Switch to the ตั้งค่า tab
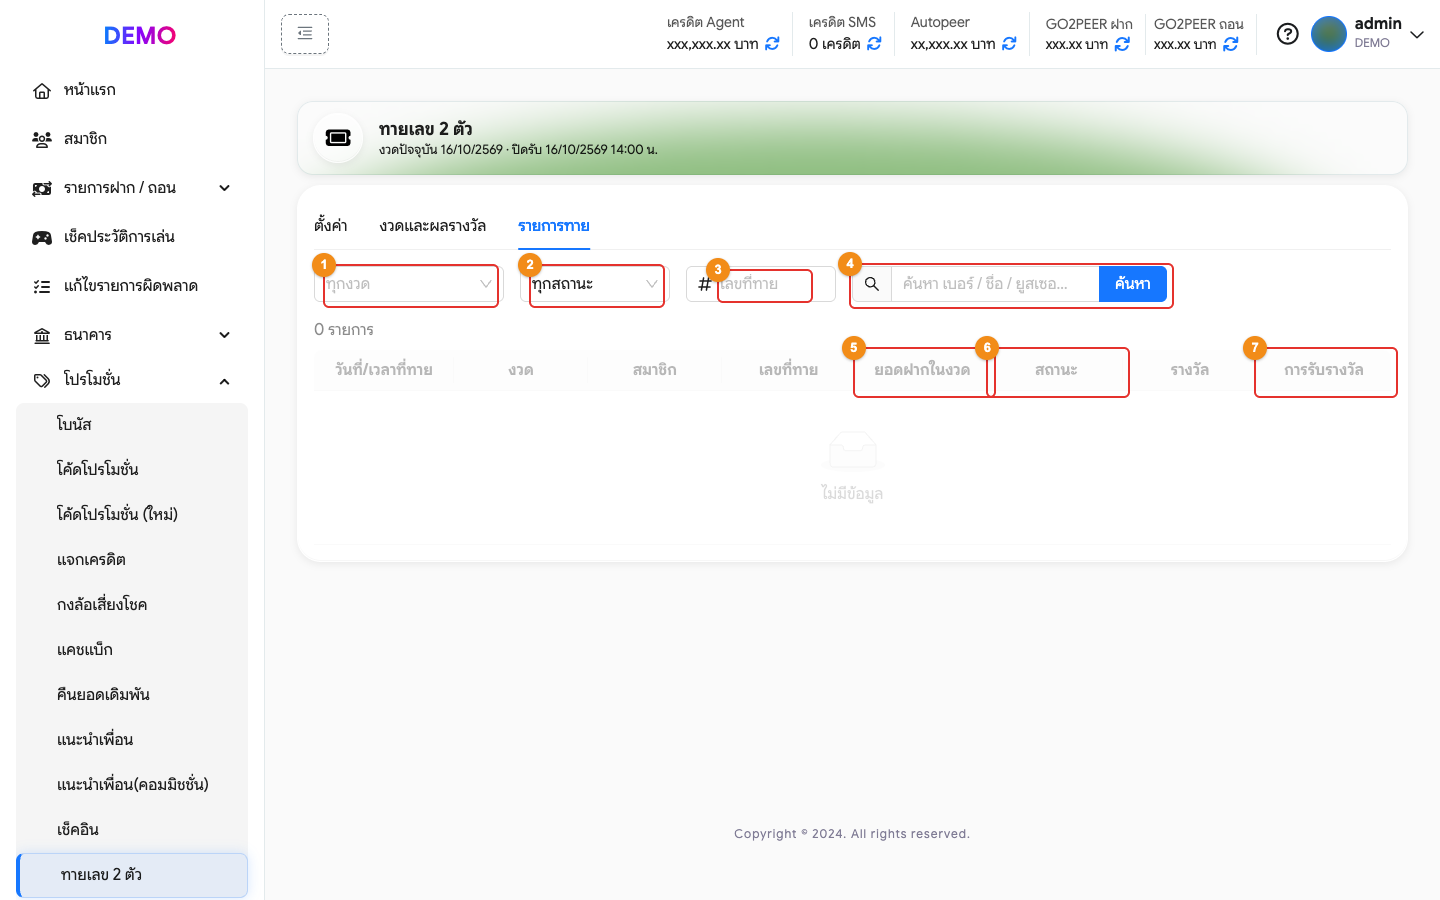The width and height of the screenshot is (1440, 900). [331, 226]
